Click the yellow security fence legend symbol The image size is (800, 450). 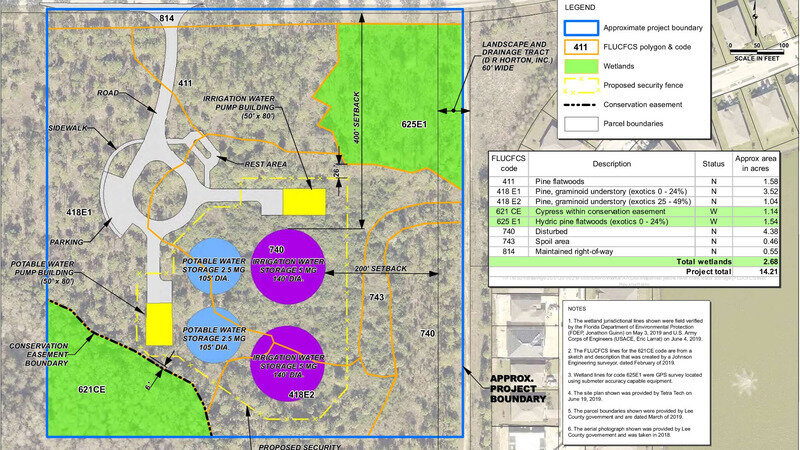(x=590, y=85)
